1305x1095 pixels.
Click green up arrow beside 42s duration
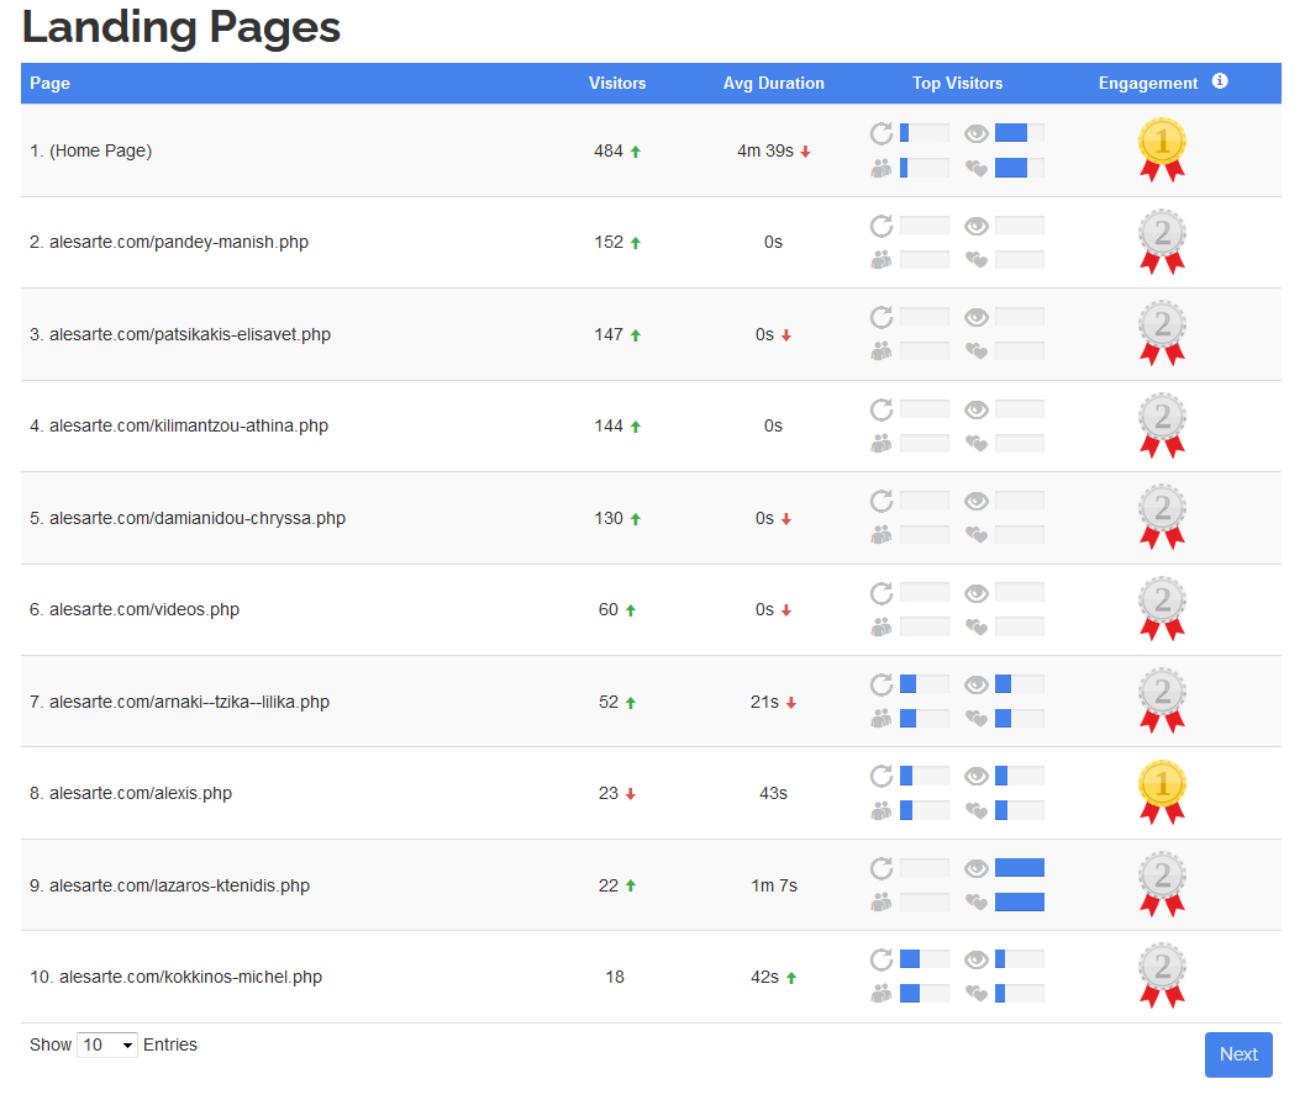click(791, 978)
